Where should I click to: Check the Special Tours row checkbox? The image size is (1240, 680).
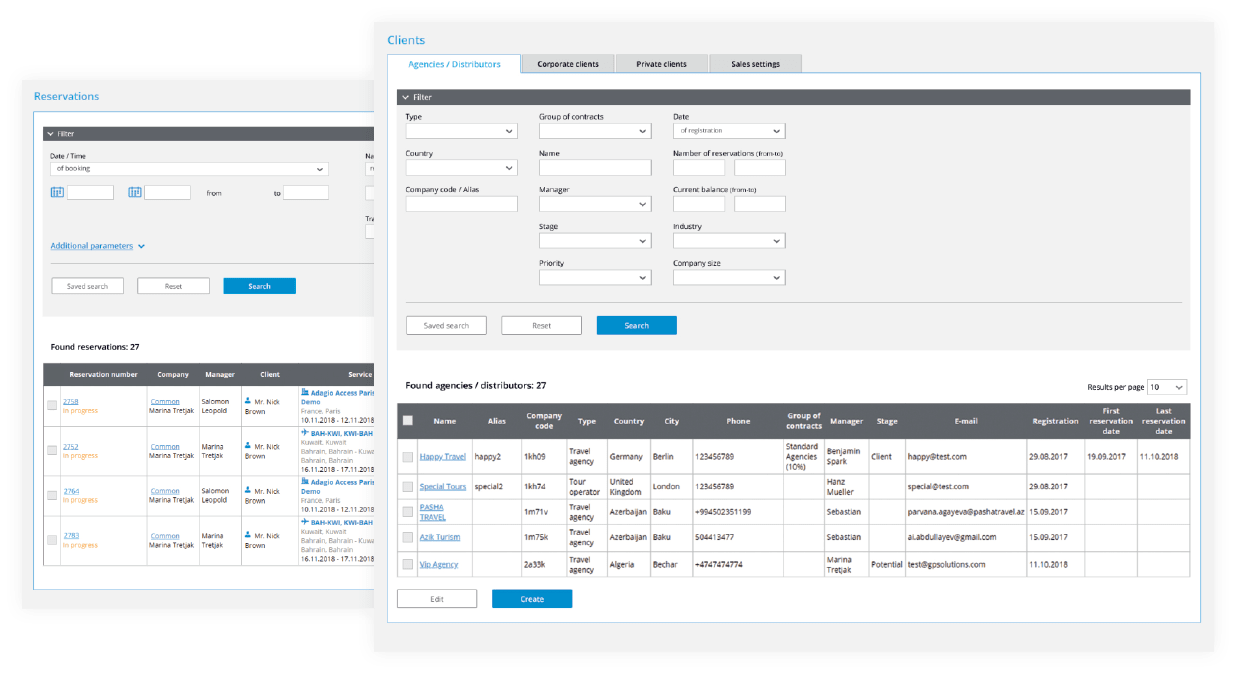click(407, 487)
